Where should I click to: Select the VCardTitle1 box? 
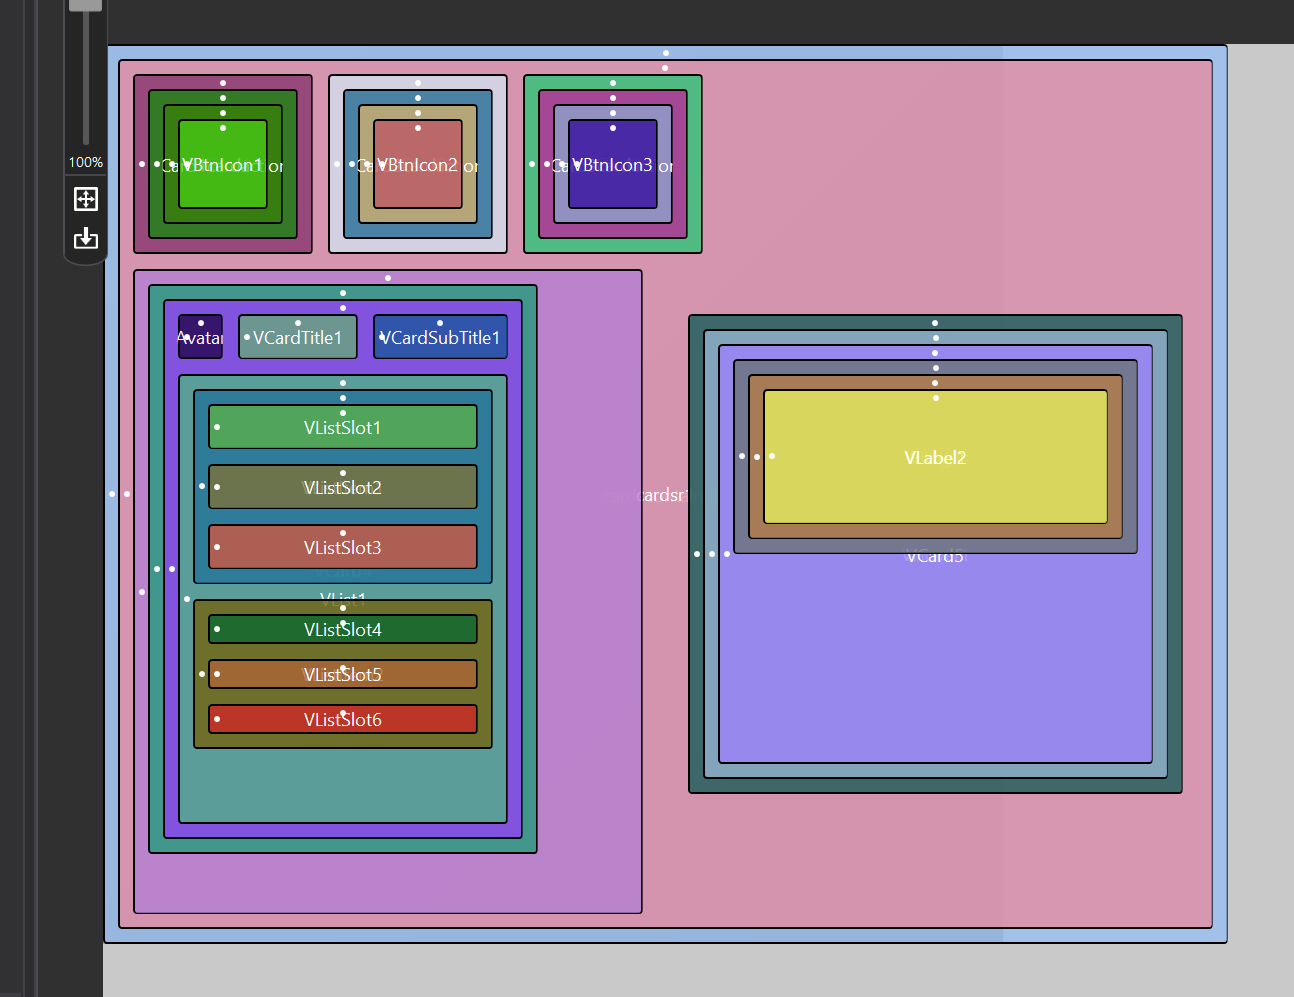(x=298, y=337)
